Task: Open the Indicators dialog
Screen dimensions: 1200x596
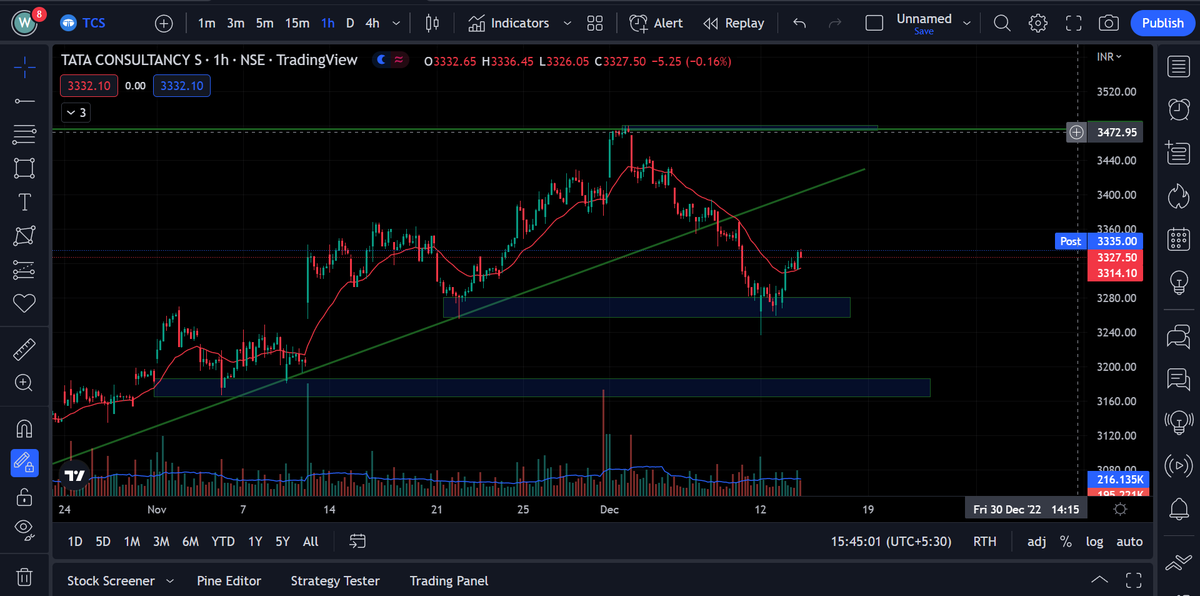Action: tap(508, 23)
